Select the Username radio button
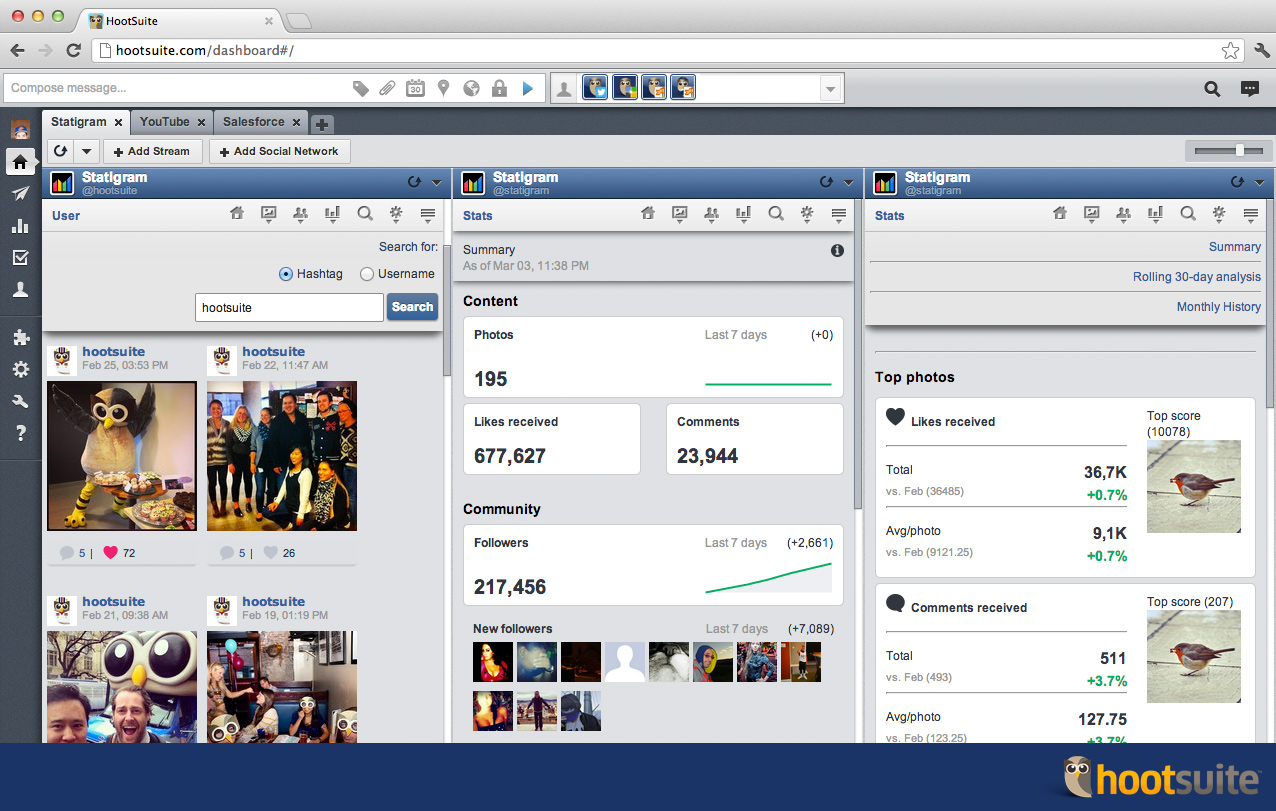 367,274
